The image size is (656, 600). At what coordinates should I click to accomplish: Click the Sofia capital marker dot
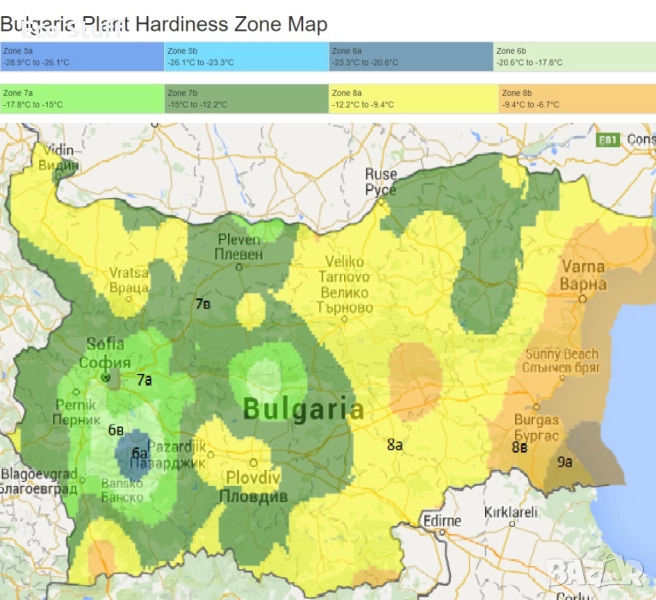106,378
